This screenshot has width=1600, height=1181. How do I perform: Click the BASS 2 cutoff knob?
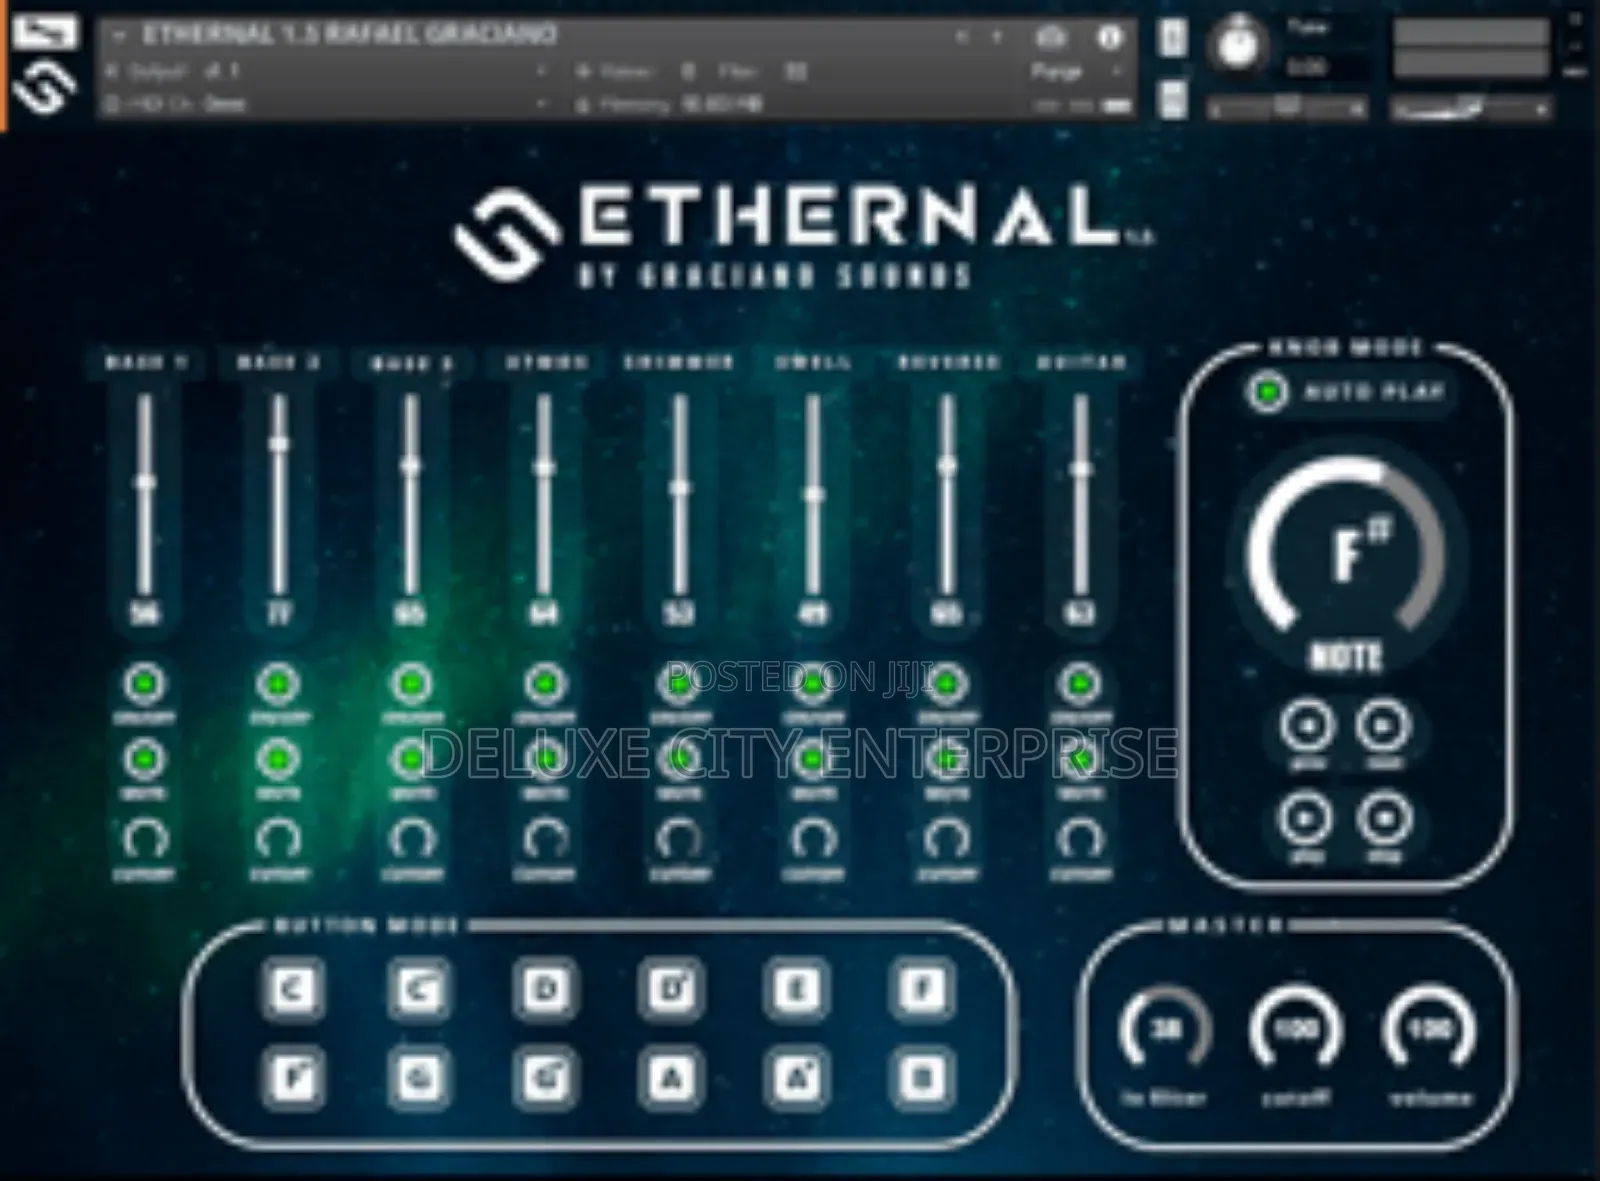click(279, 838)
